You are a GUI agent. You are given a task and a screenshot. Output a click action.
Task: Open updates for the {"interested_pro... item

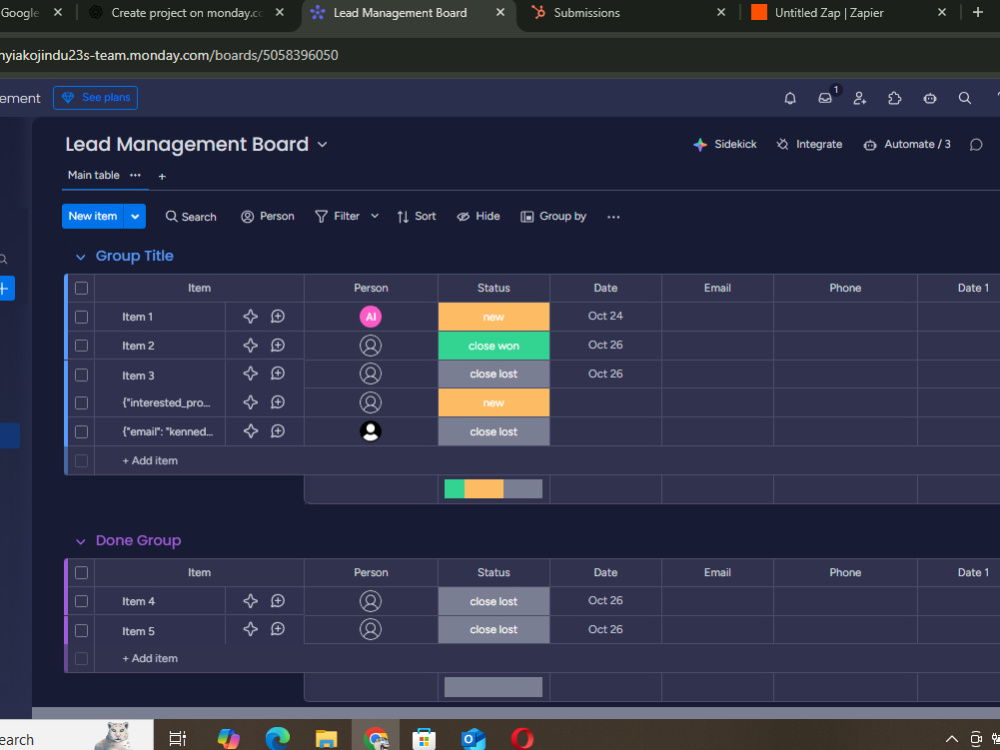[x=277, y=402]
